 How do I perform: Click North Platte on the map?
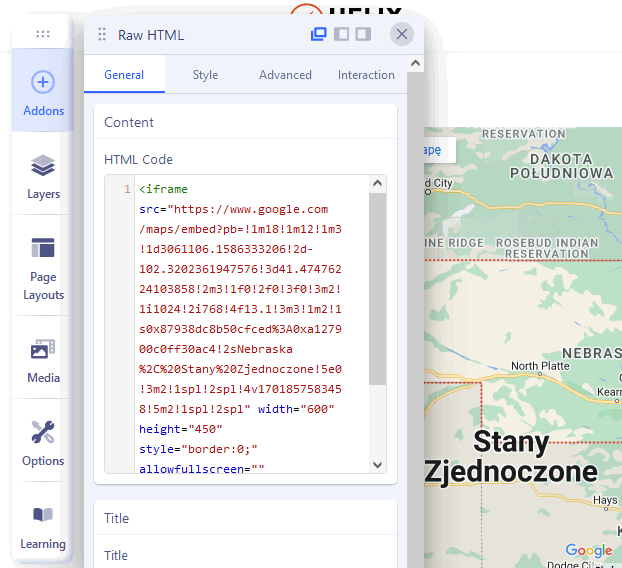pos(540,366)
